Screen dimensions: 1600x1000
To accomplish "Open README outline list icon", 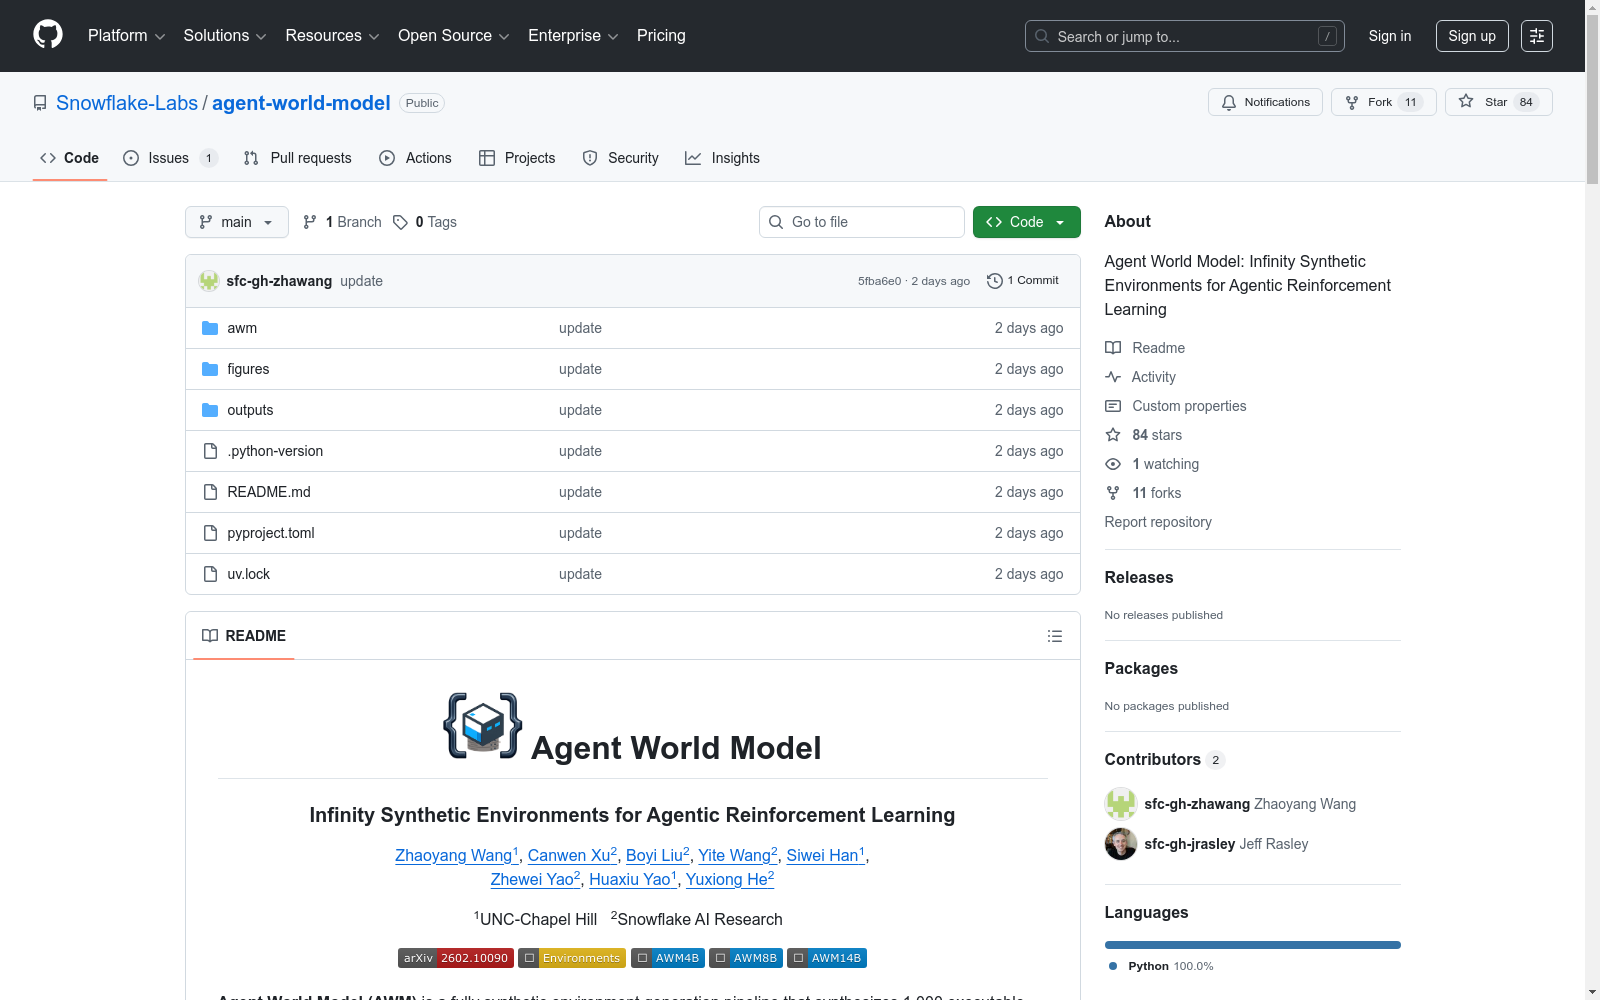I will (x=1054, y=636).
